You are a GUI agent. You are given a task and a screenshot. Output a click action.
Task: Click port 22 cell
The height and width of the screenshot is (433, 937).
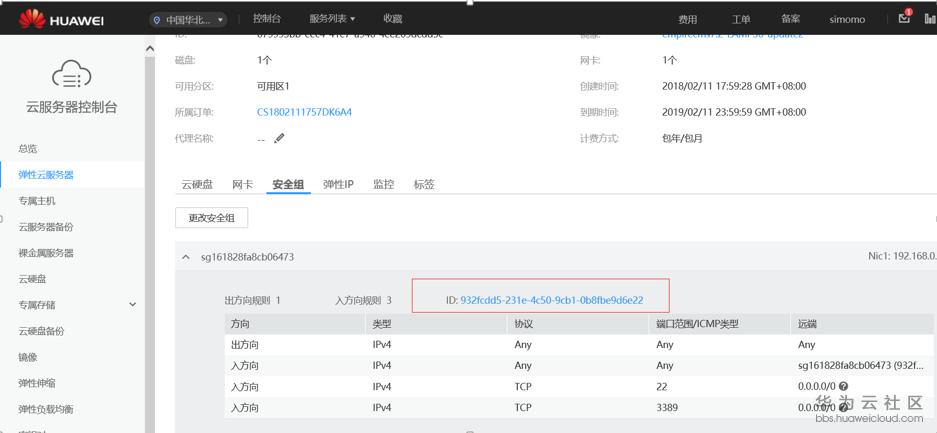coord(662,386)
